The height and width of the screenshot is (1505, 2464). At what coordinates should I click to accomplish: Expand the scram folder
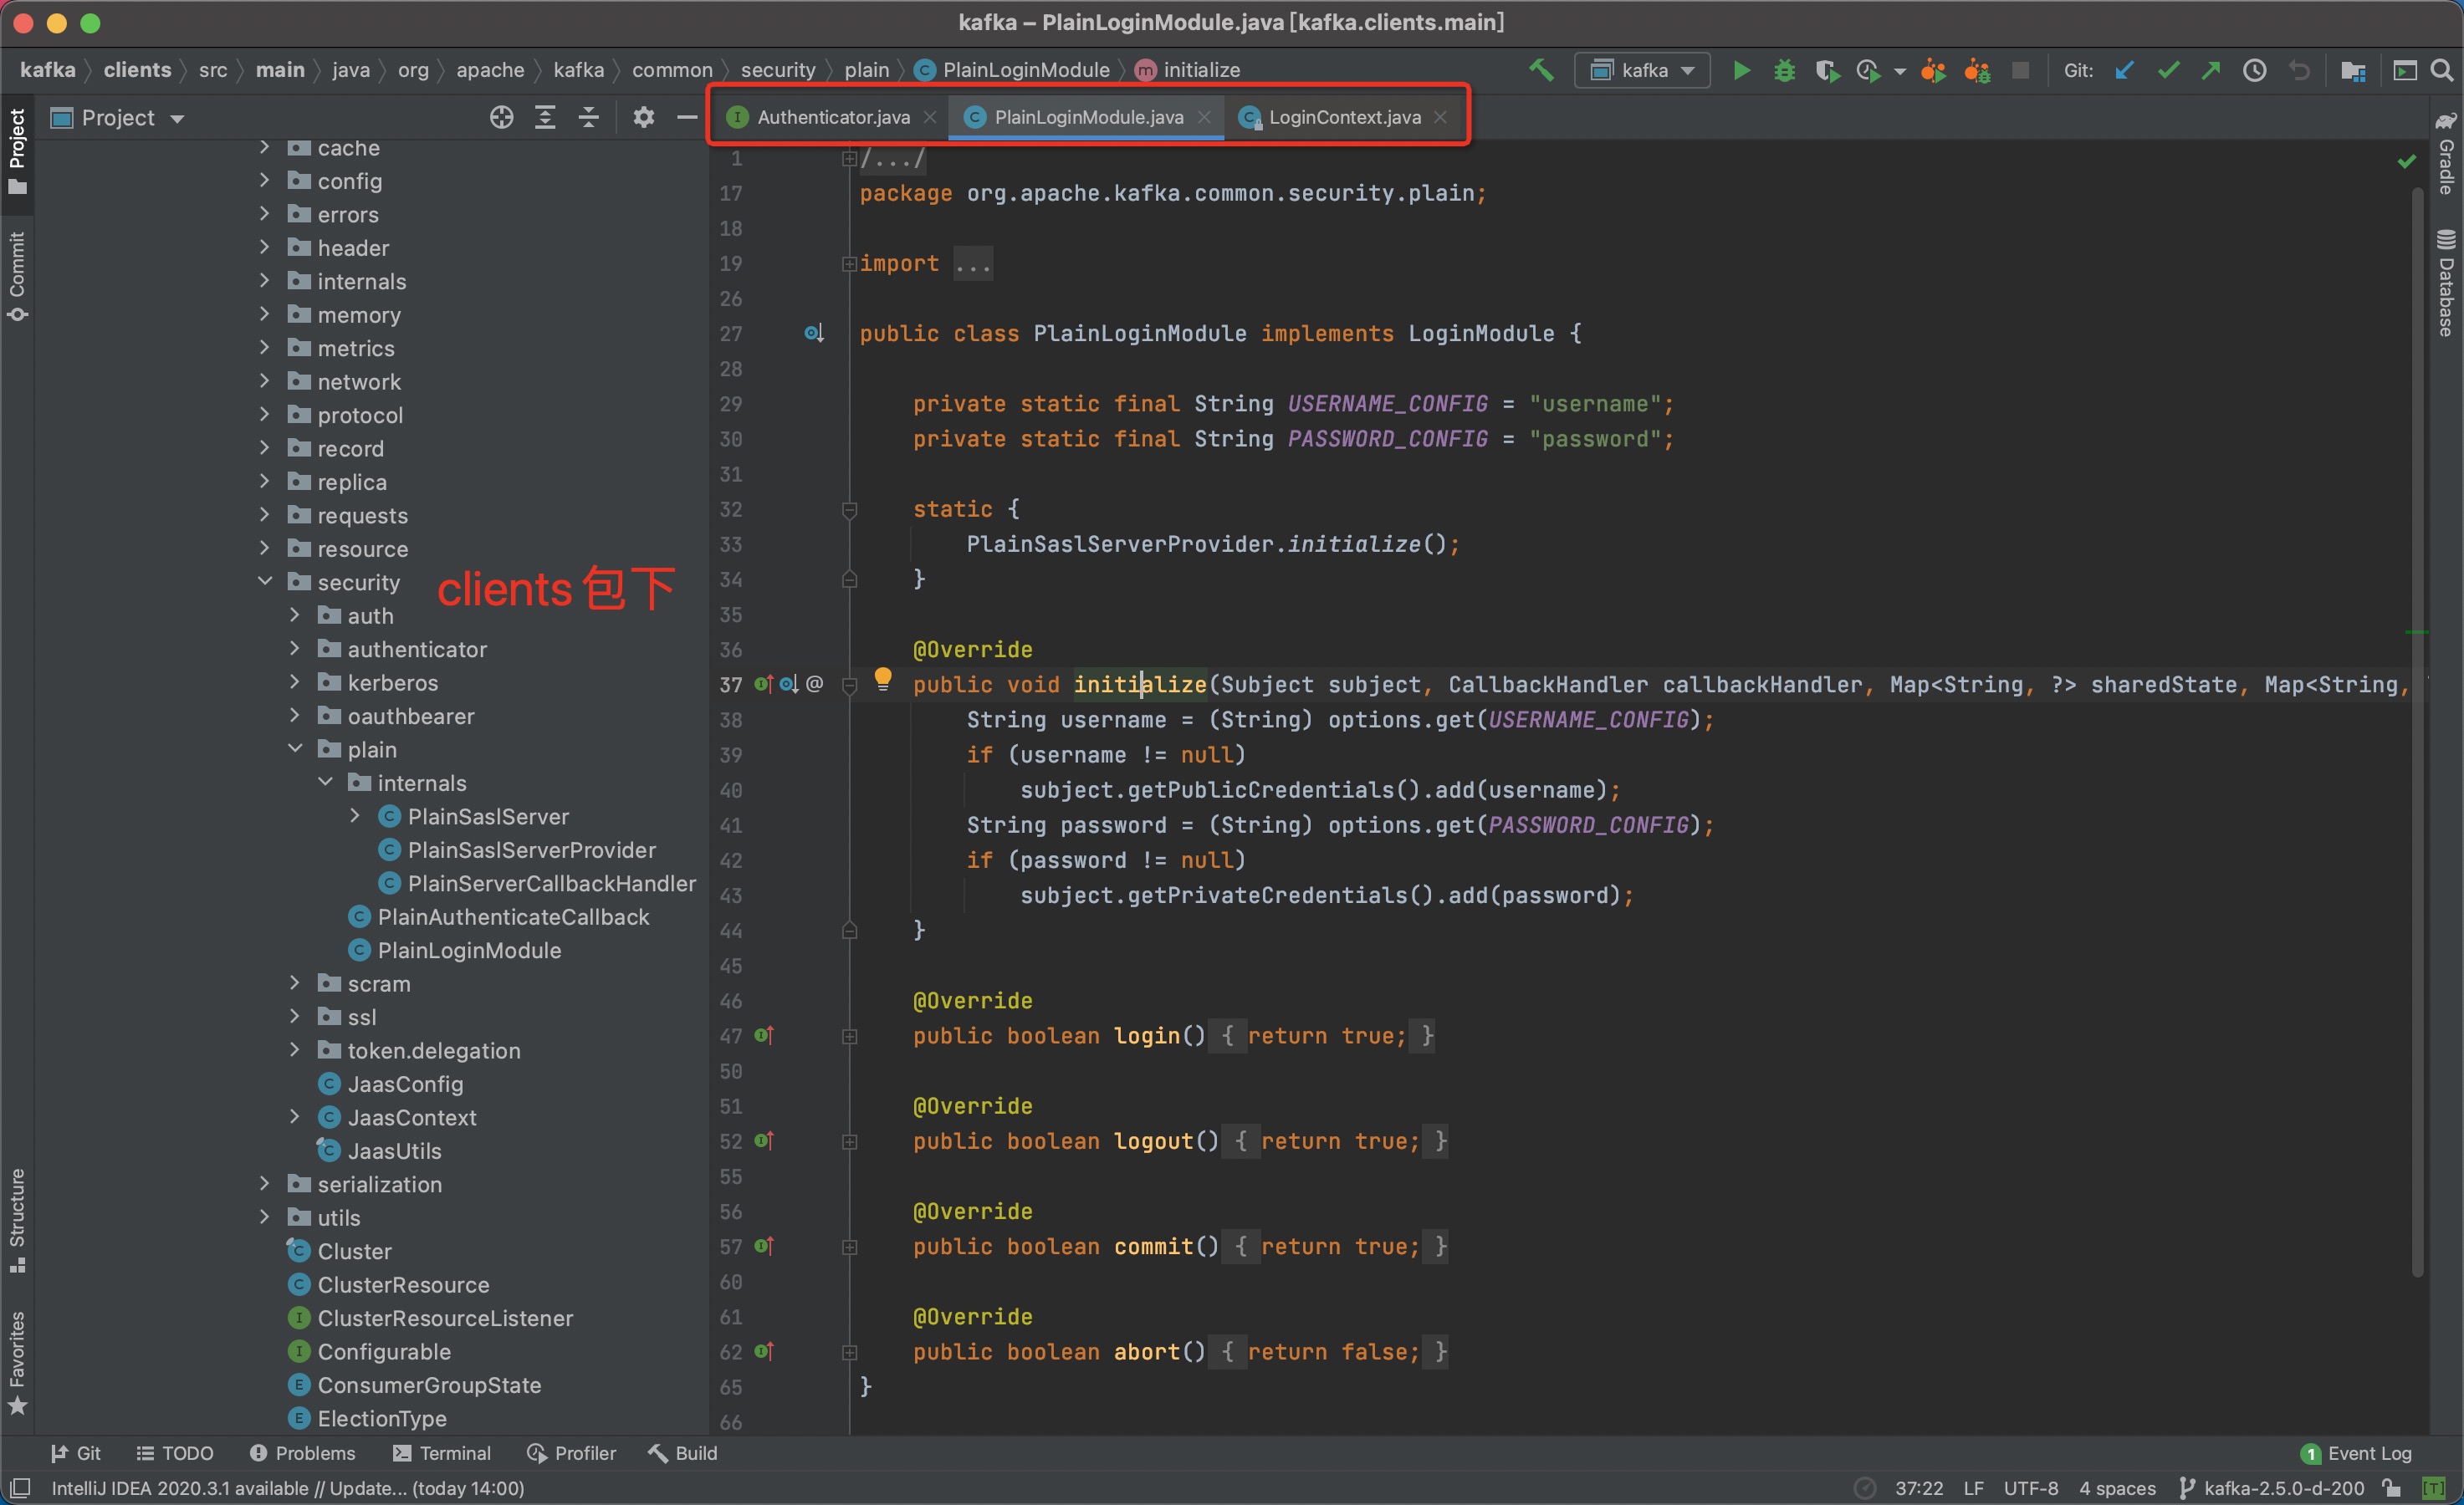coord(294,983)
